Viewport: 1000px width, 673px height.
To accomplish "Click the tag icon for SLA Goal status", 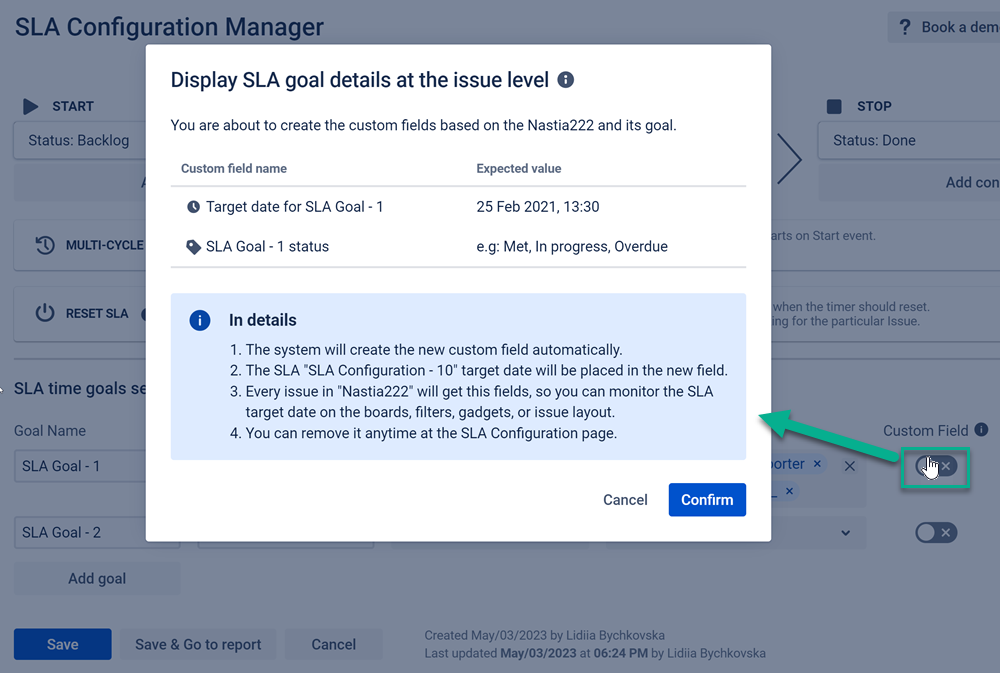I will pyautogui.click(x=193, y=246).
